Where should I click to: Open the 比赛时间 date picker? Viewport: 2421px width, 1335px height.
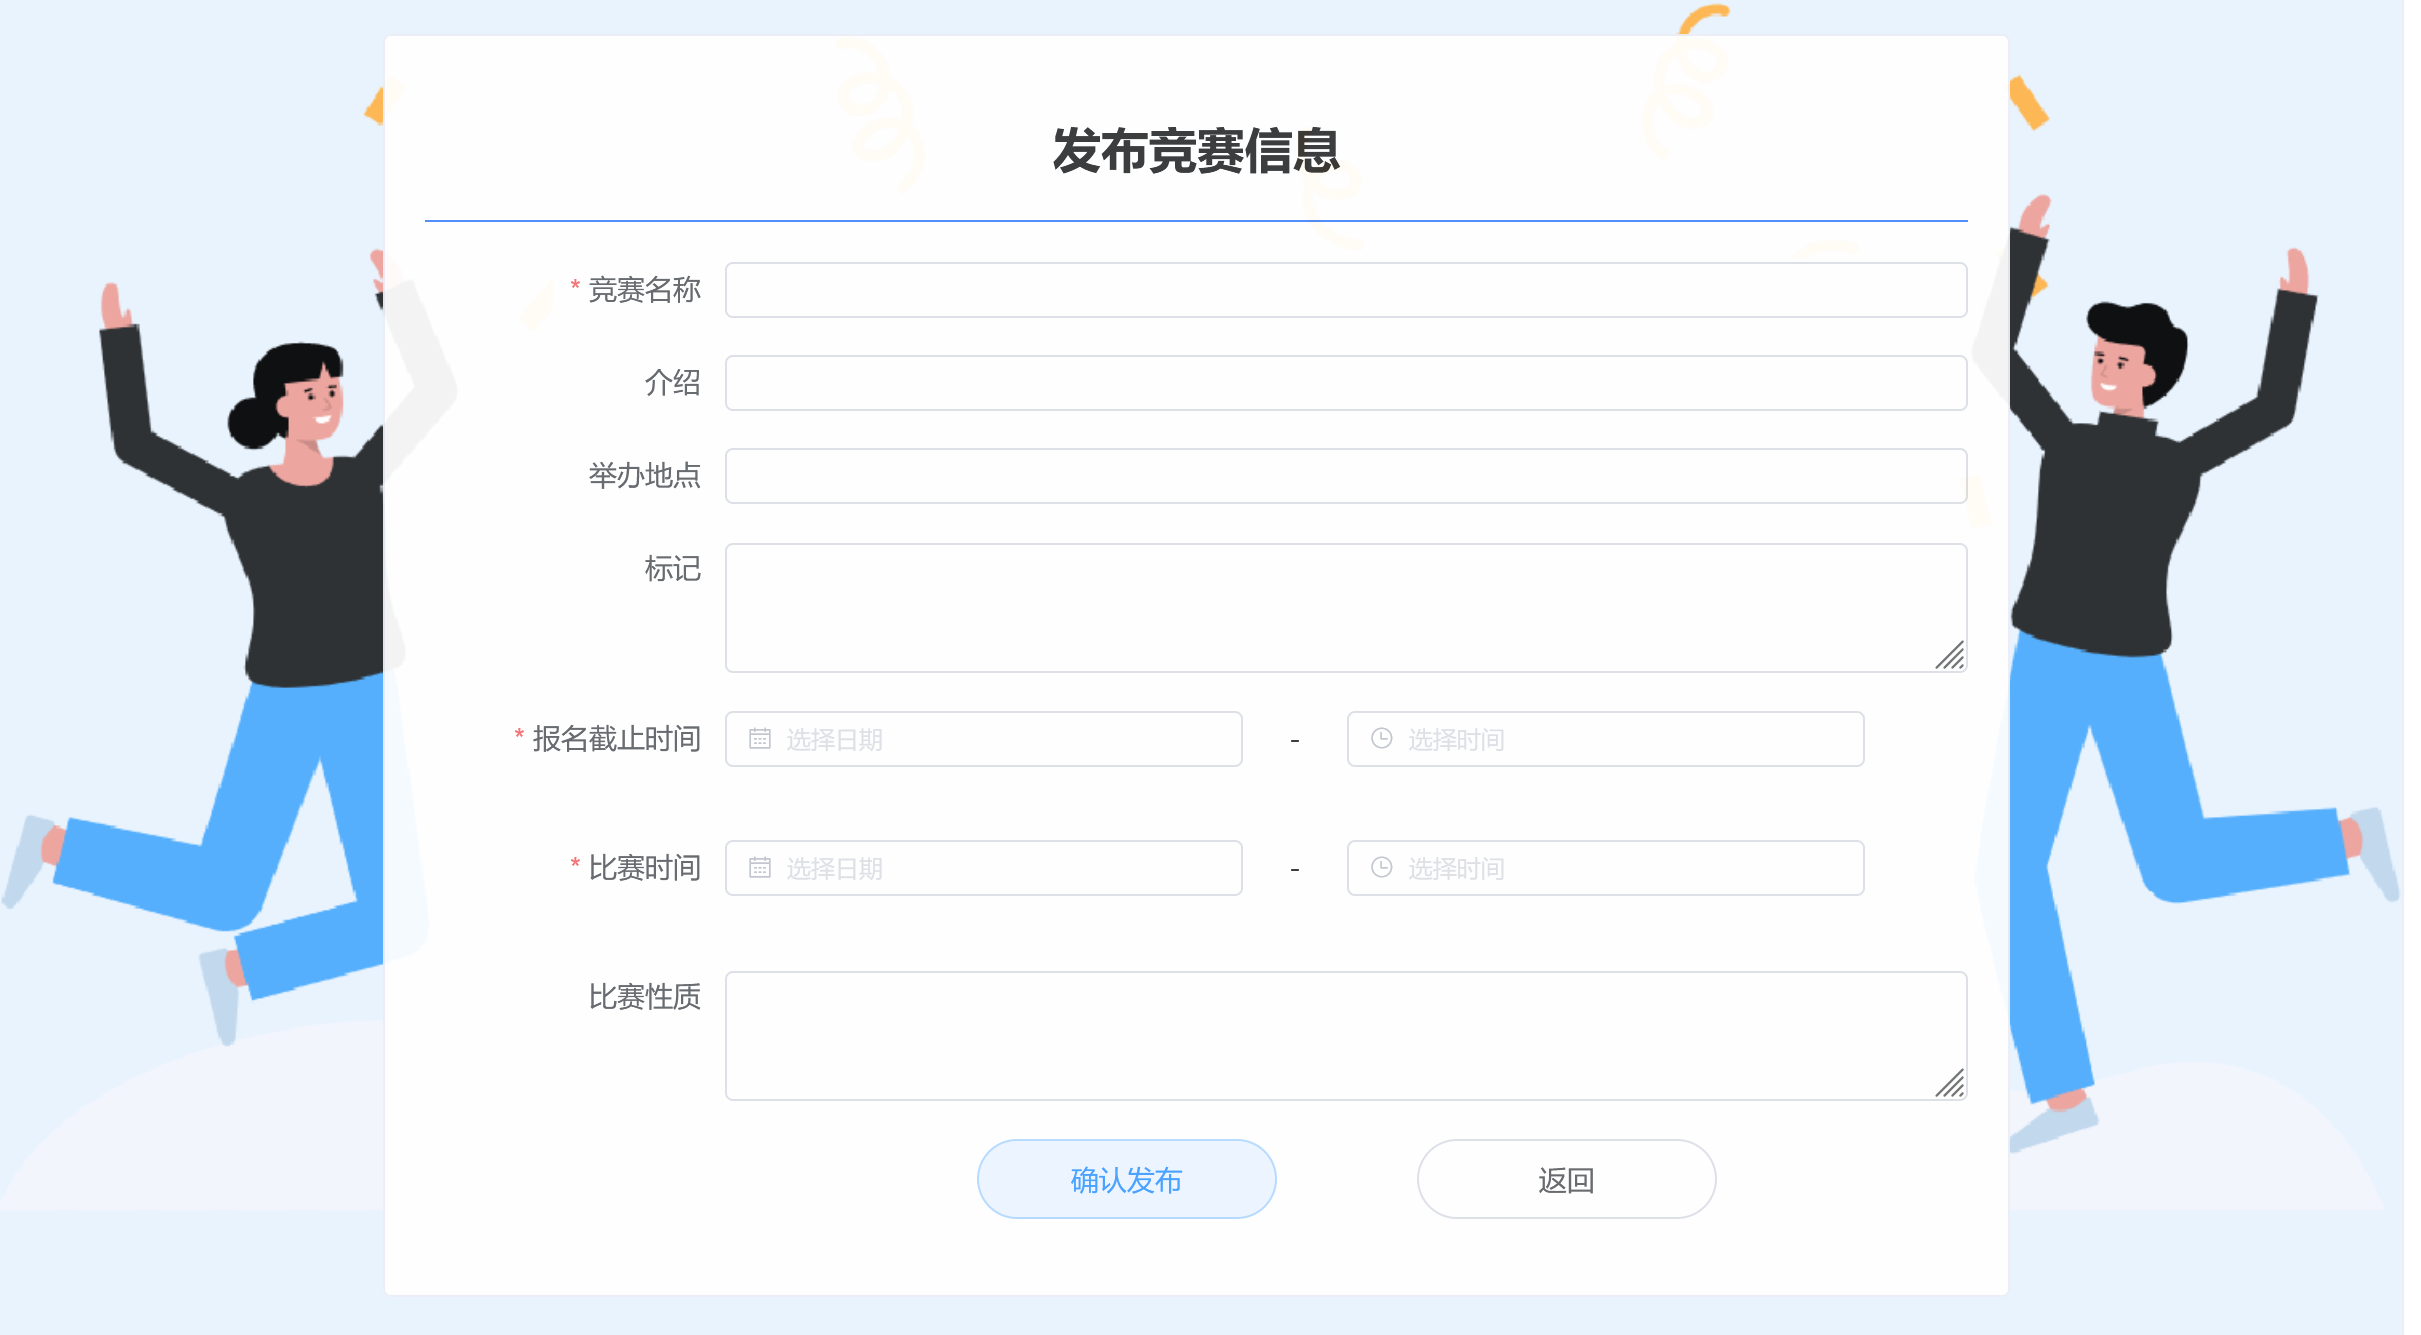click(984, 868)
